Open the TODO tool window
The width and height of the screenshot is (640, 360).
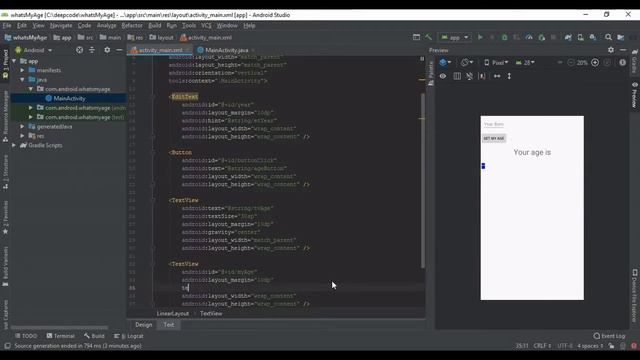pyautogui.click(x=26, y=336)
